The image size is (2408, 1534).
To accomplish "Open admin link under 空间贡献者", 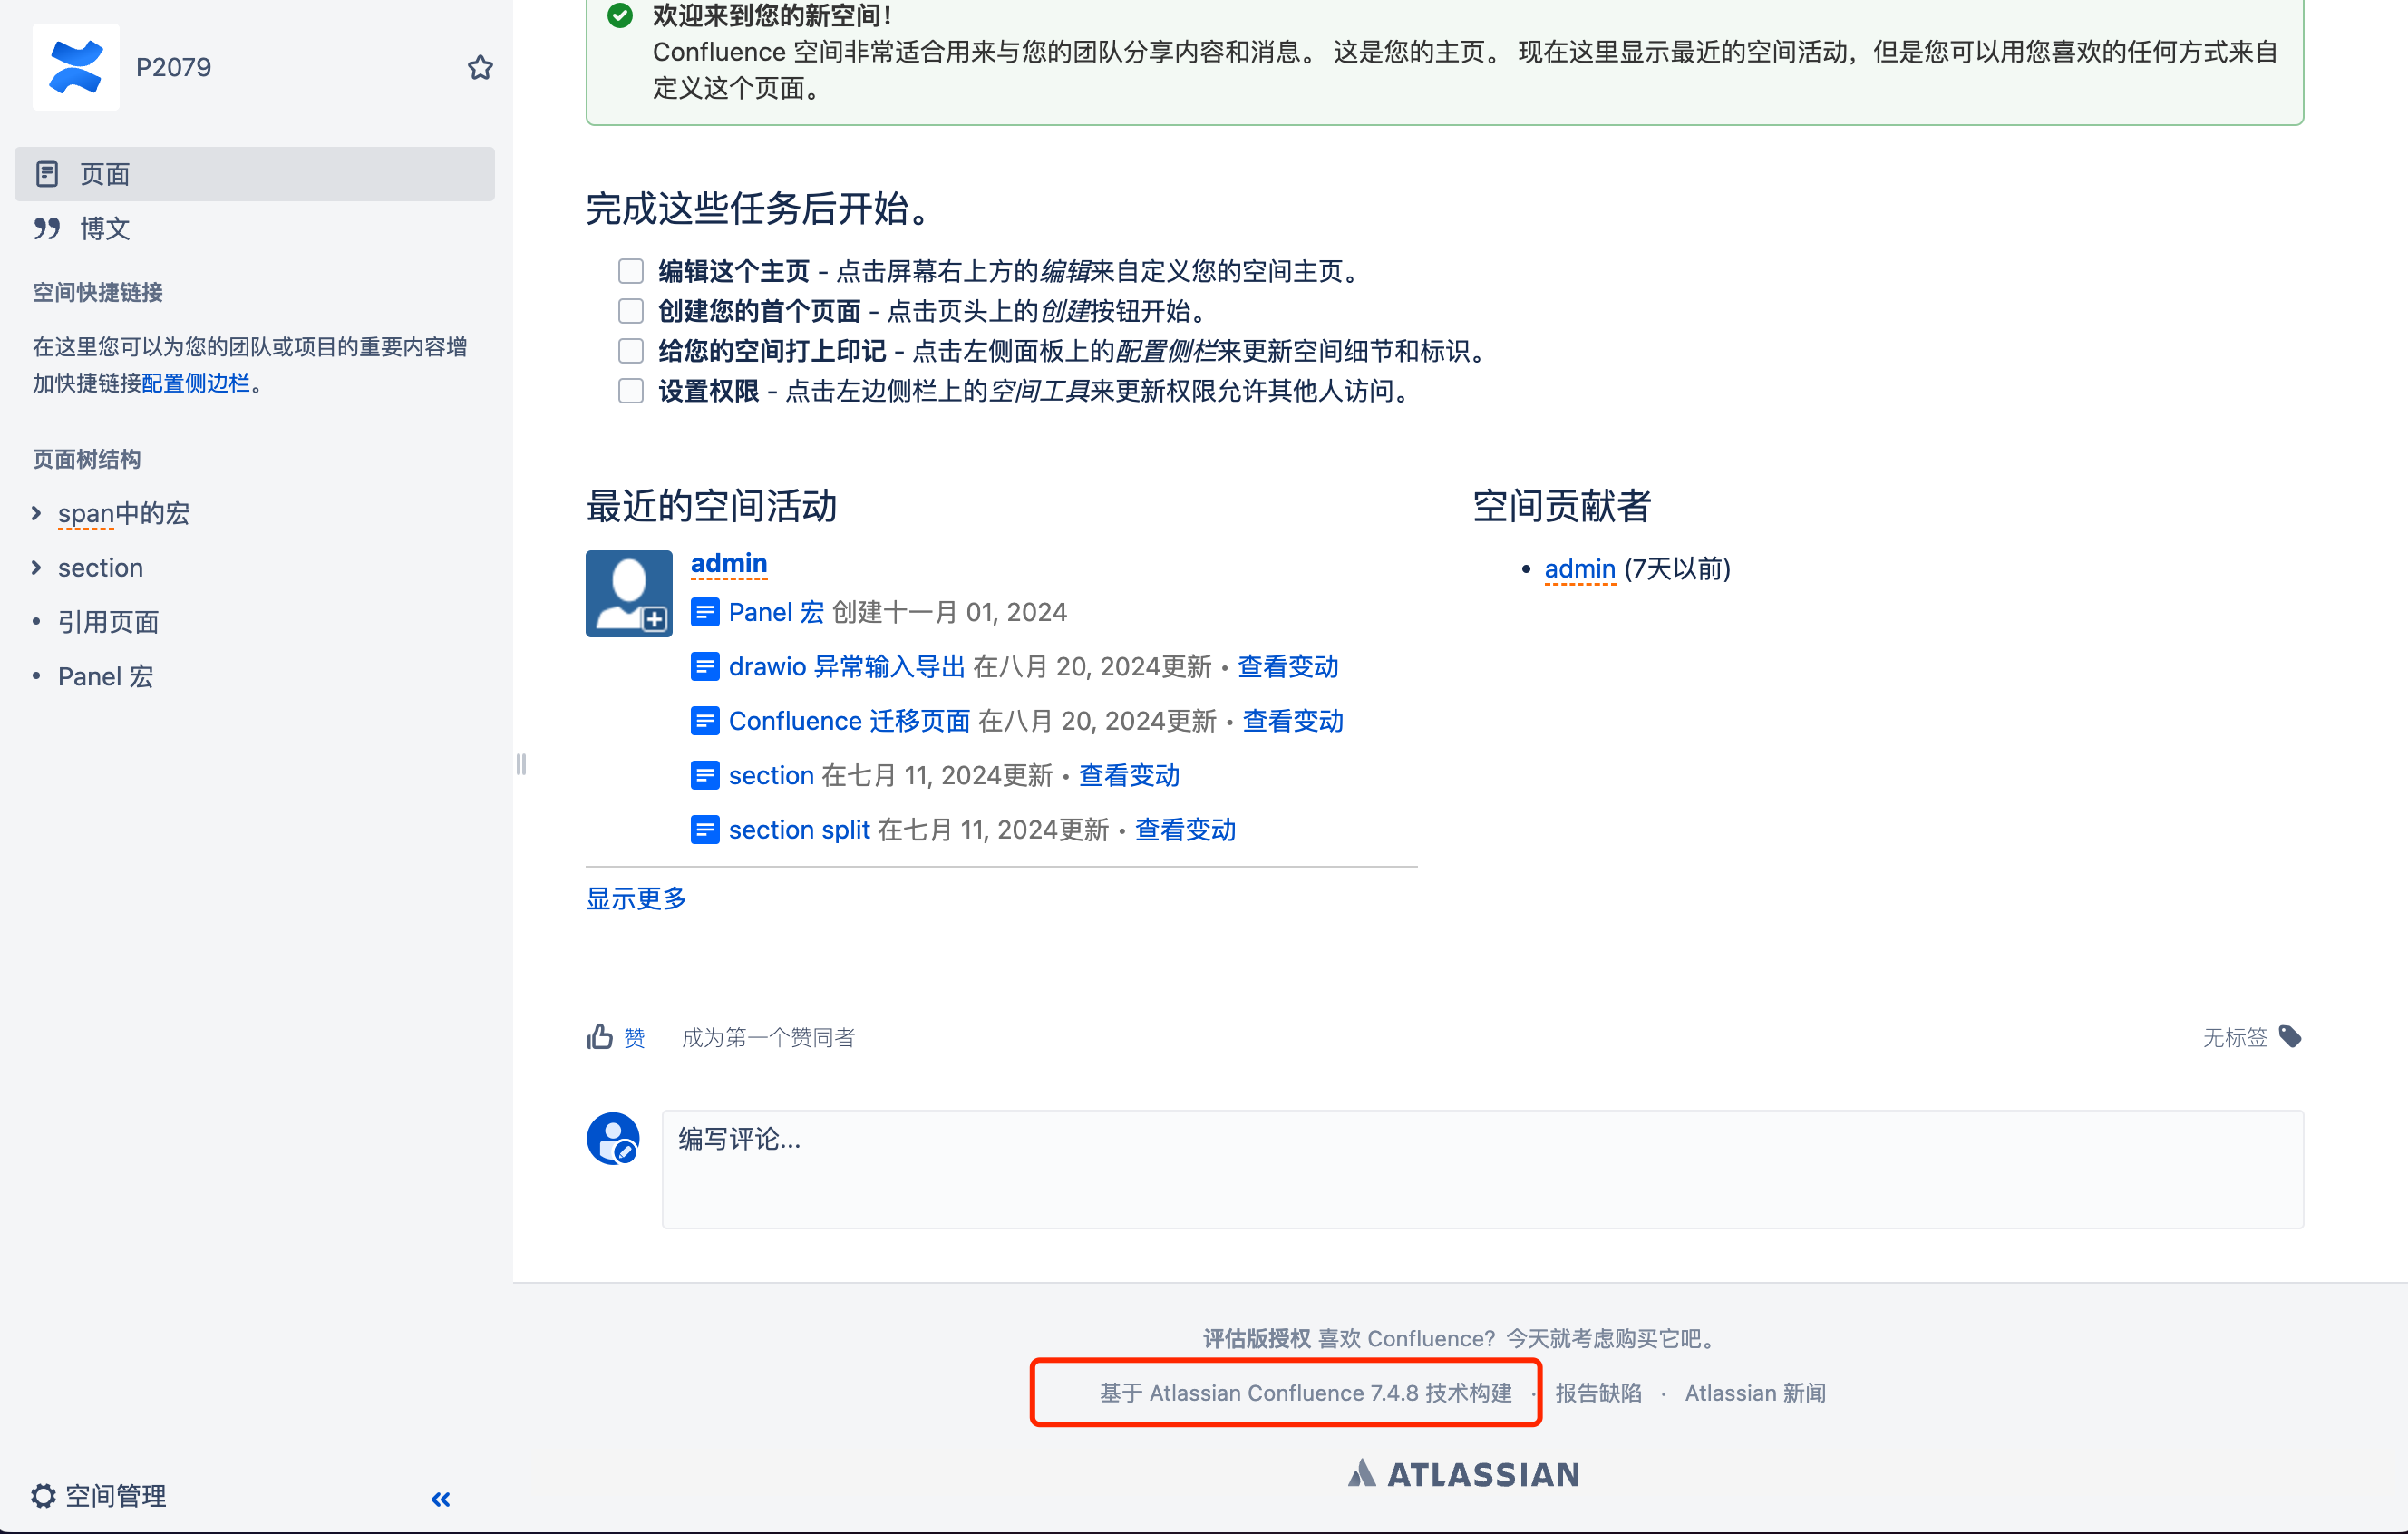I will (x=1580, y=569).
